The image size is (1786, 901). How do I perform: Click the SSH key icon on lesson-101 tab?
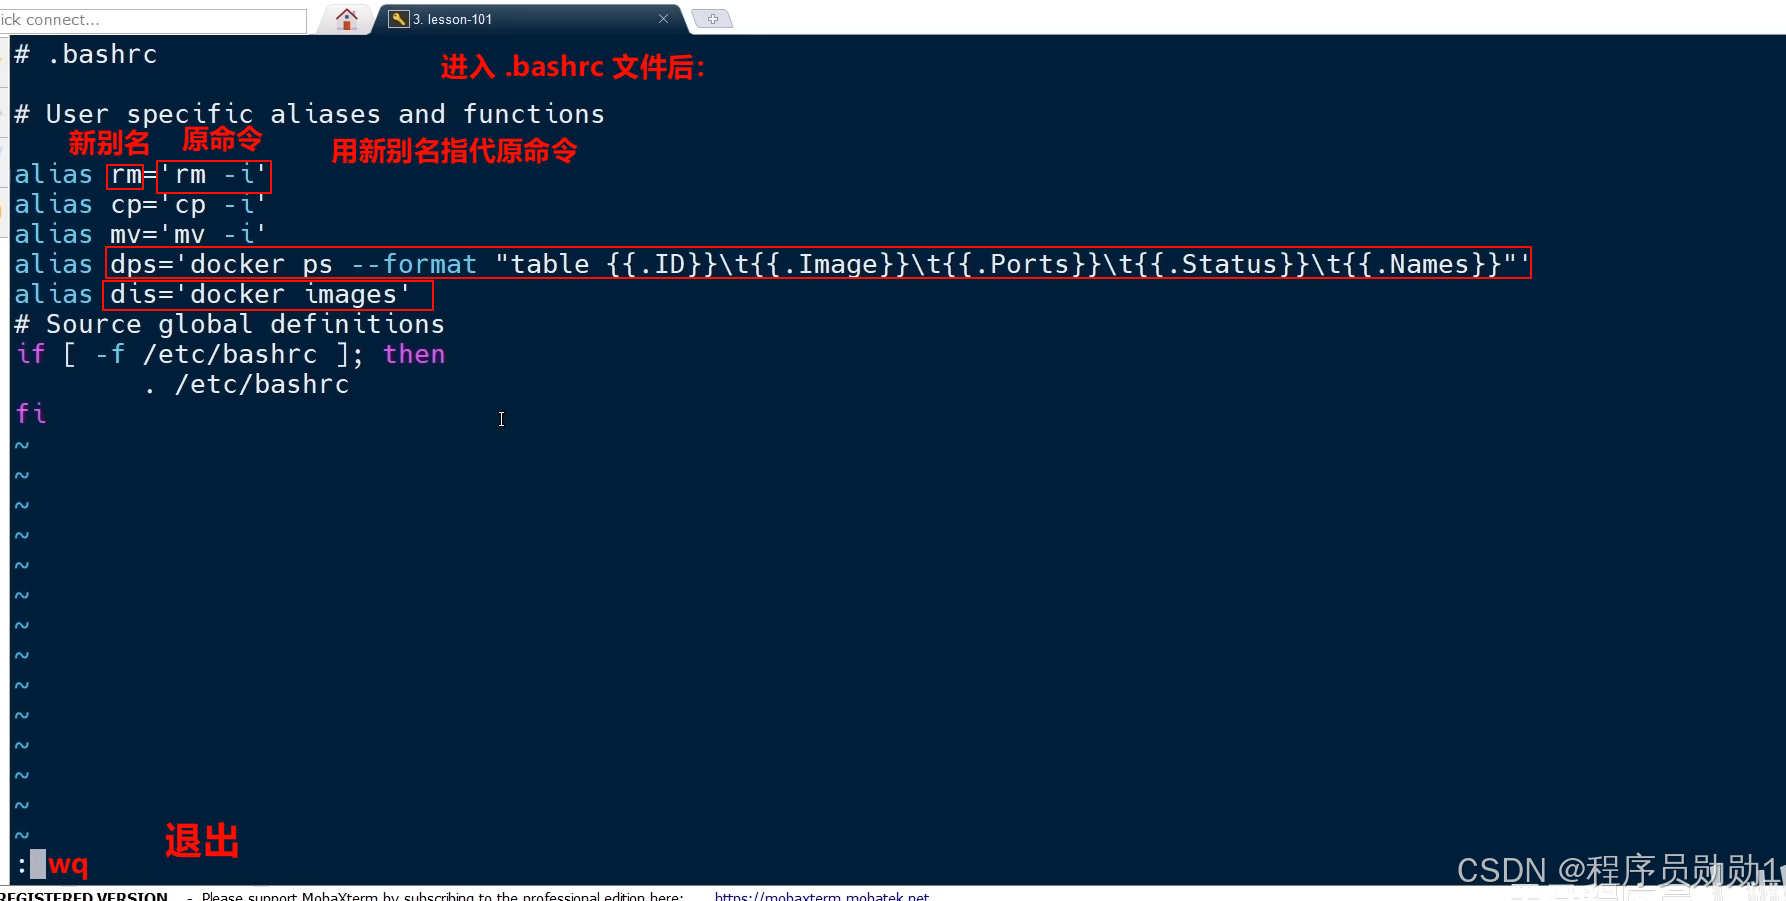(398, 19)
